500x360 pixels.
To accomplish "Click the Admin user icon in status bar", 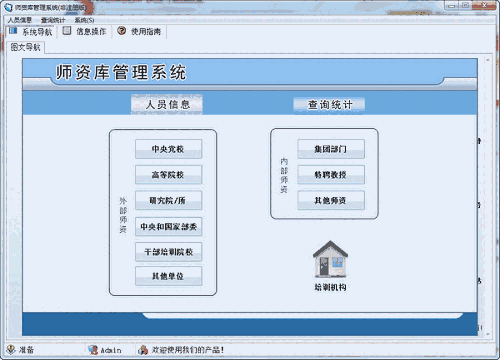I will point(93,350).
